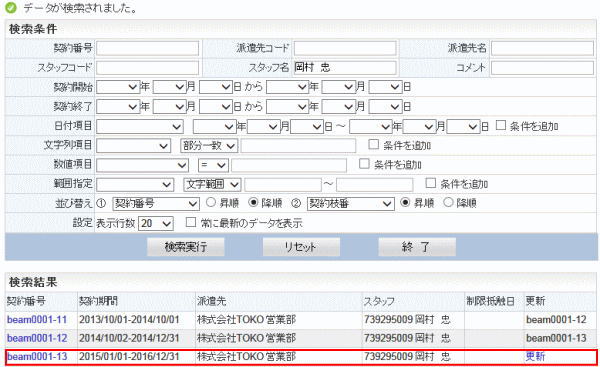Click the 検索実行 button

[x=186, y=247]
